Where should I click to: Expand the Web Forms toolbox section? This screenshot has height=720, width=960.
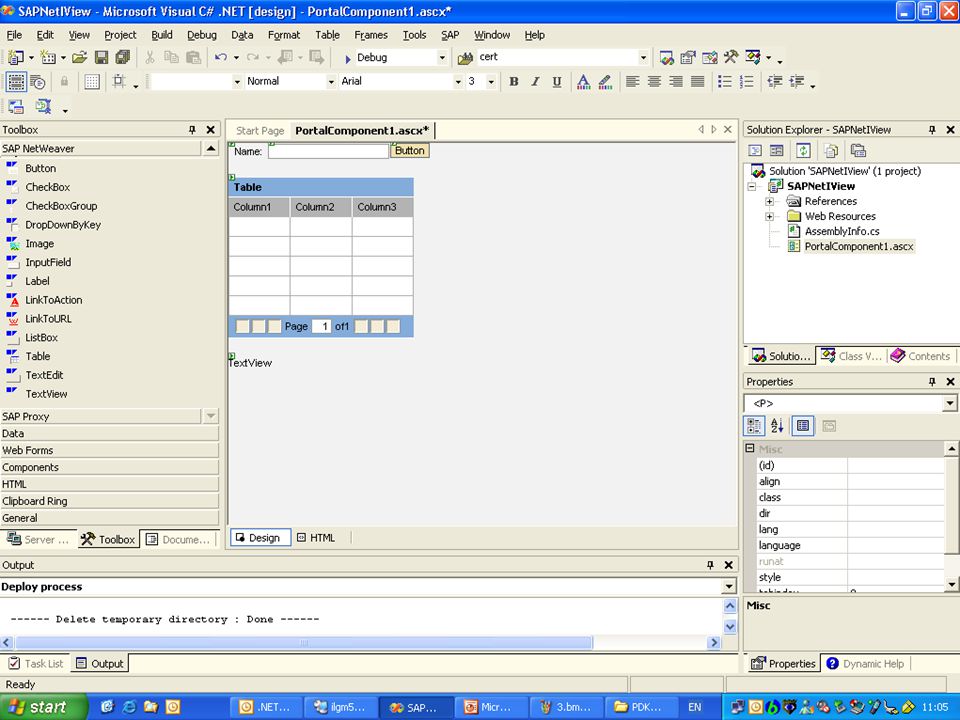click(x=109, y=450)
